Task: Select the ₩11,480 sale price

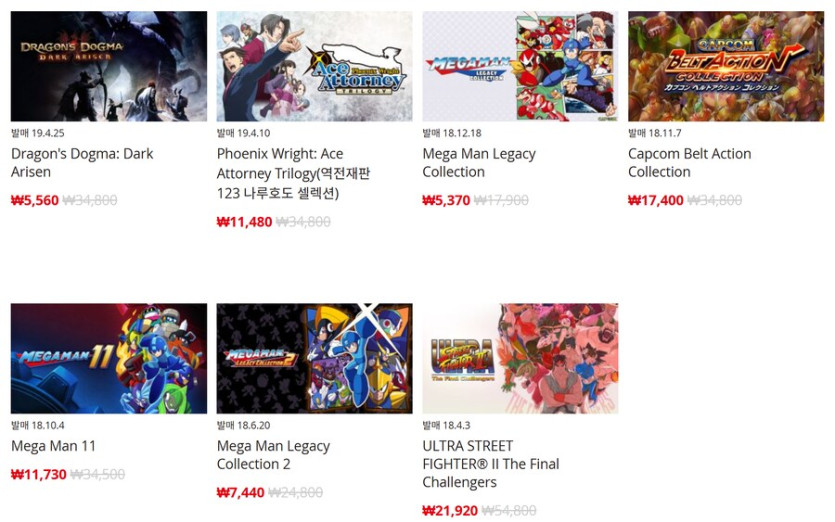Action: pyautogui.click(x=244, y=222)
